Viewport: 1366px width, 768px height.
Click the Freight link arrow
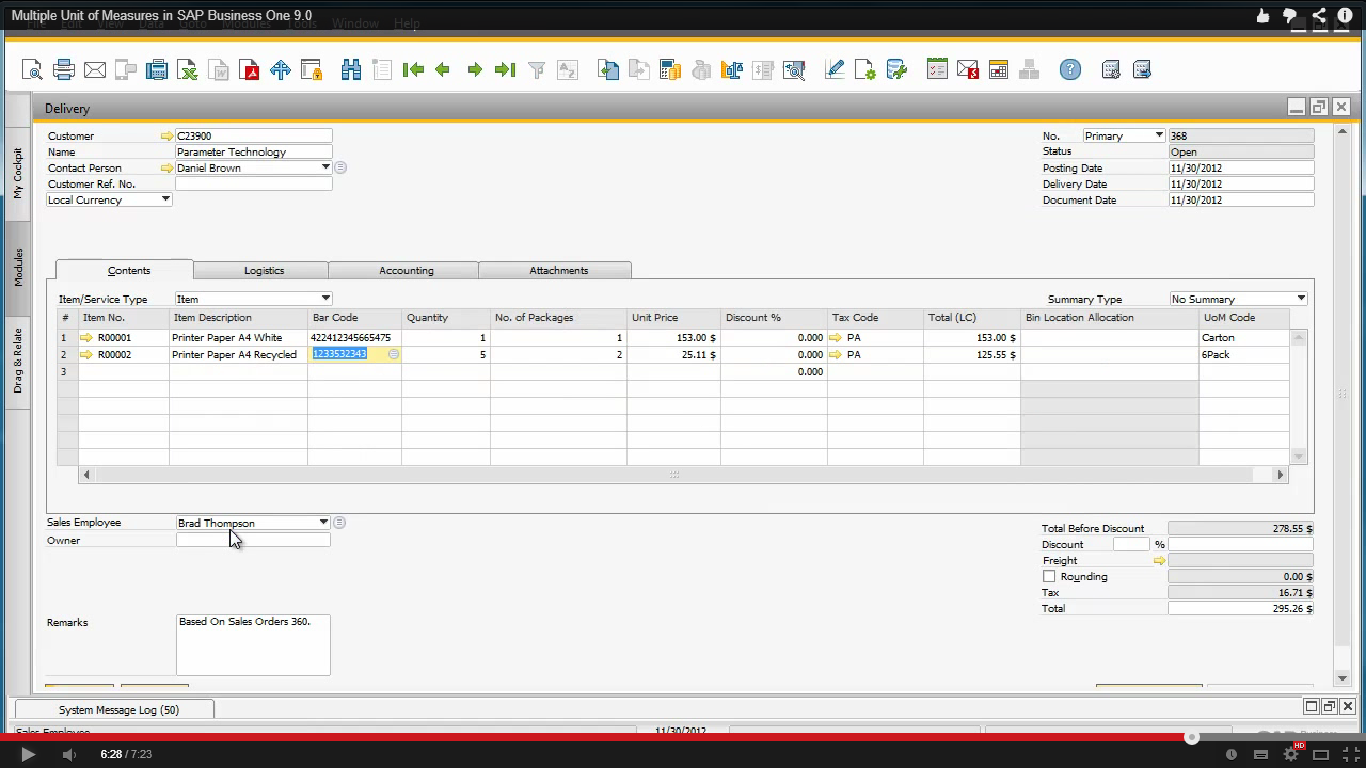click(x=1160, y=561)
